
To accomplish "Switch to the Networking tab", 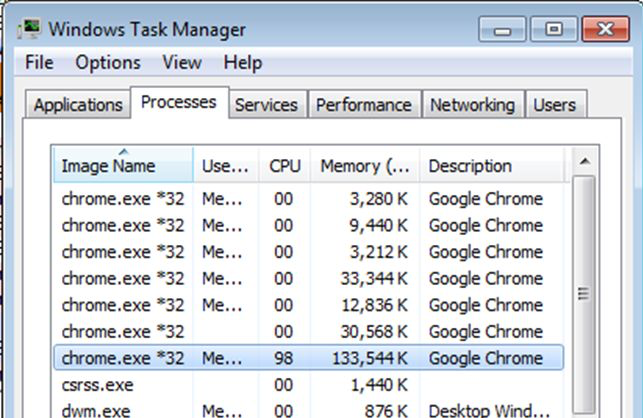I will (472, 105).
